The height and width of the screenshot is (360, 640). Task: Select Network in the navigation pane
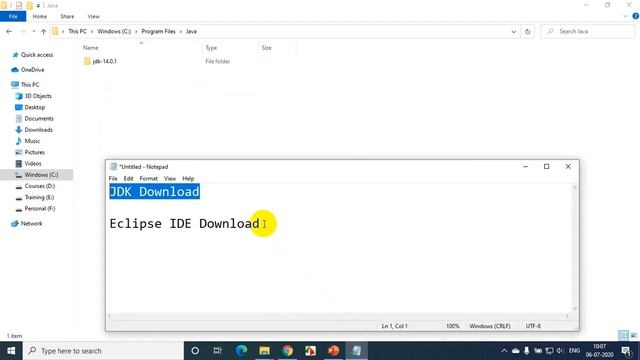(27, 224)
